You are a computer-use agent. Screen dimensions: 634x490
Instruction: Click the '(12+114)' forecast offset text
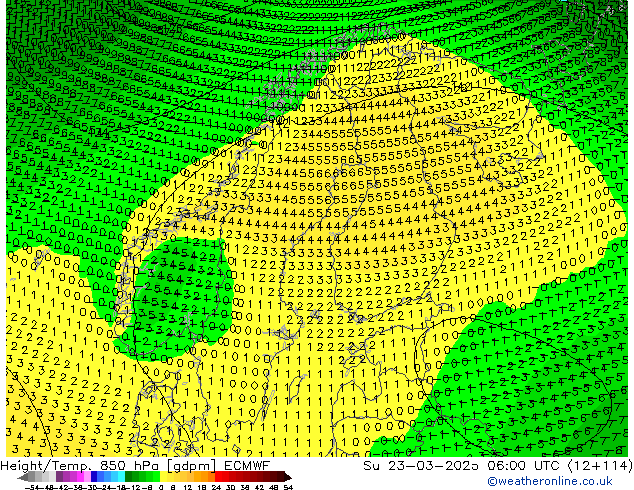click(600, 466)
